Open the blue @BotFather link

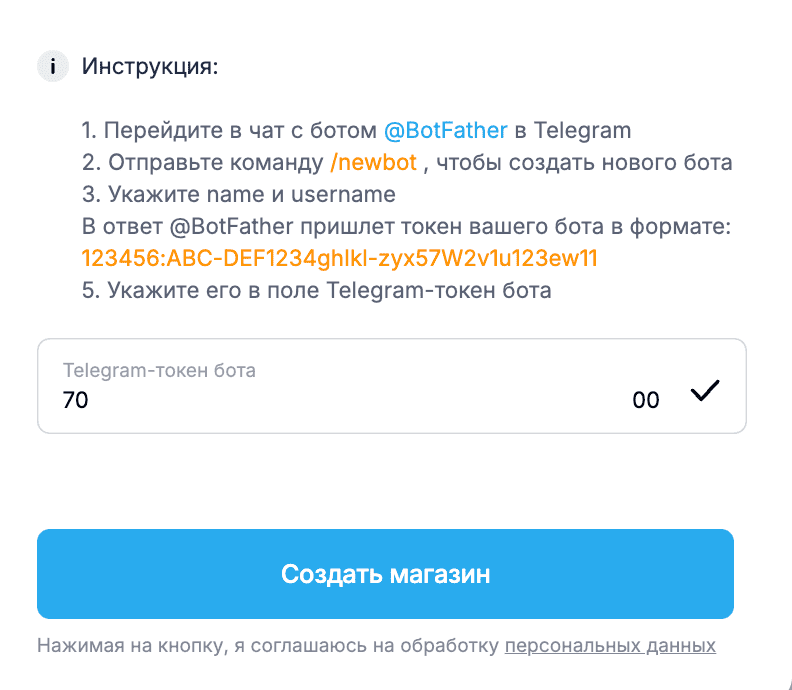(x=446, y=130)
